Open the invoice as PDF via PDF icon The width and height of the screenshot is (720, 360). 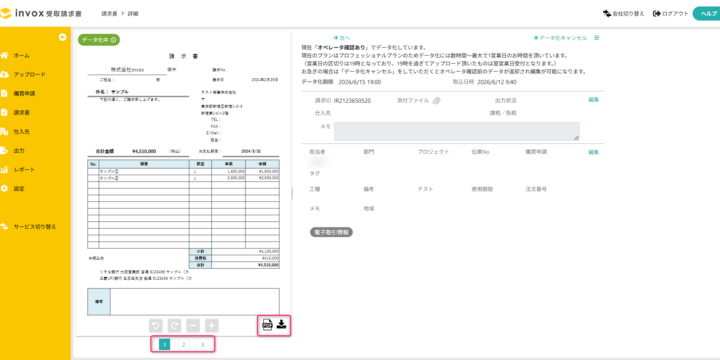267,325
